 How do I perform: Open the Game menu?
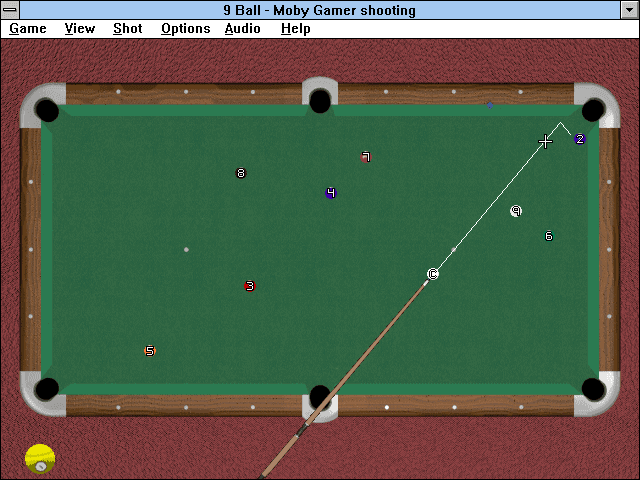[28, 29]
